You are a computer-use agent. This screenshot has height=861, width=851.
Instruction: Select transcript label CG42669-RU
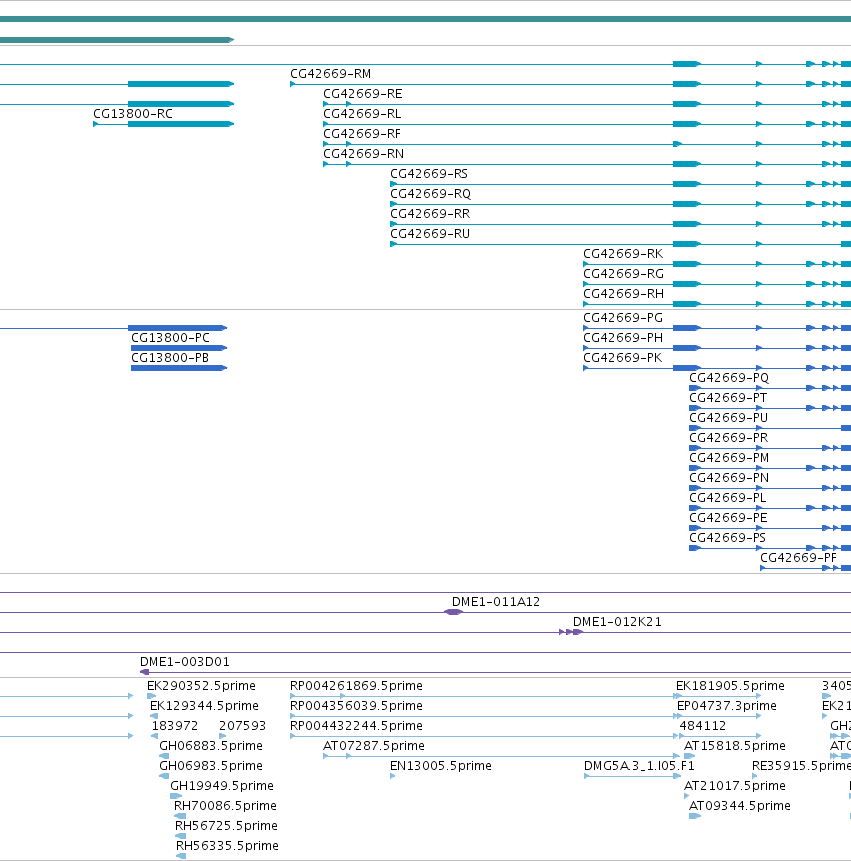click(430, 234)
